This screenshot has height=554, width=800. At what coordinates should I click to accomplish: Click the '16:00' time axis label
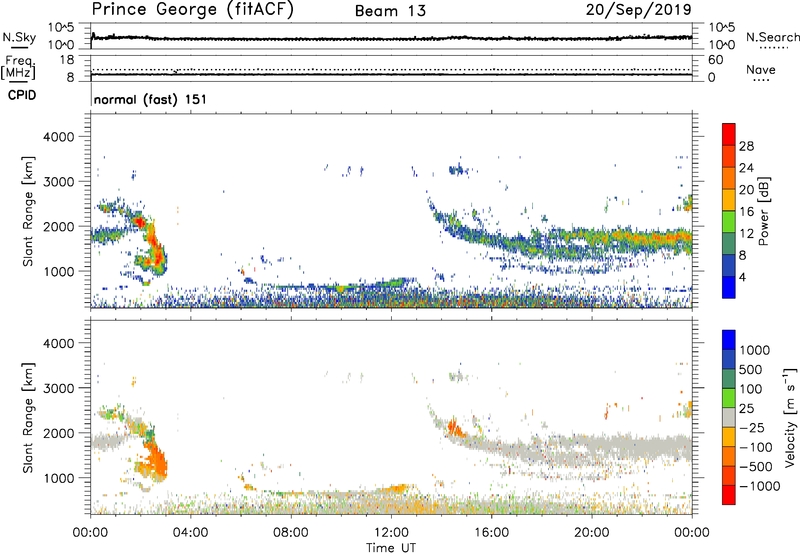(x=491, y=533)
